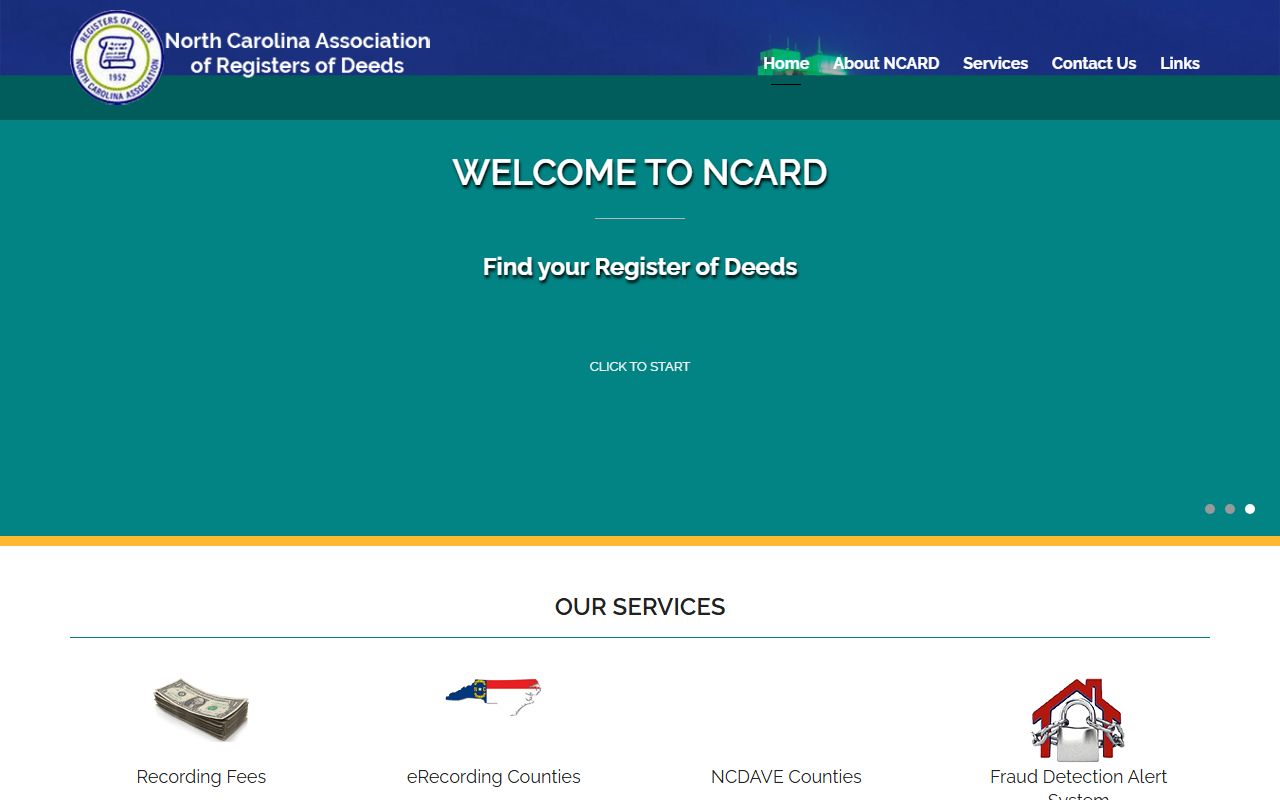
Task: Open the Links menu item
Action: (x=1180, y=63)
